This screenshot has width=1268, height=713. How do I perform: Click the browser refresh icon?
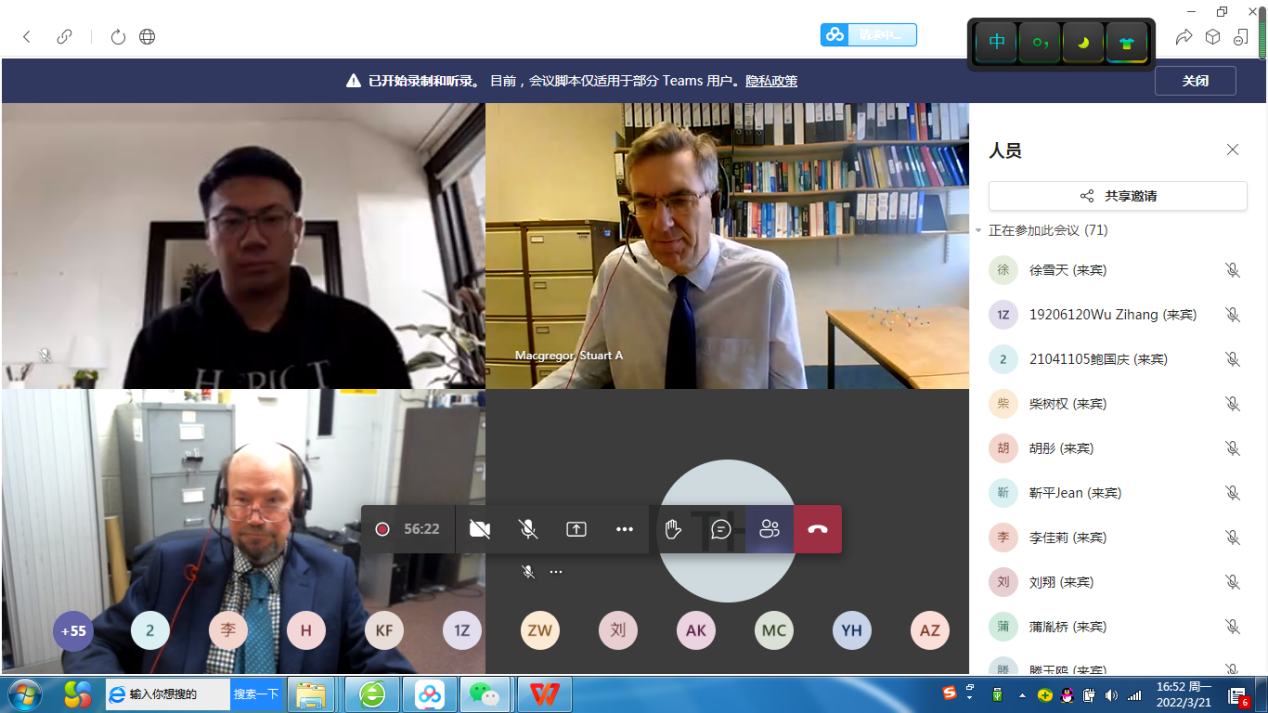pos(118,37)
